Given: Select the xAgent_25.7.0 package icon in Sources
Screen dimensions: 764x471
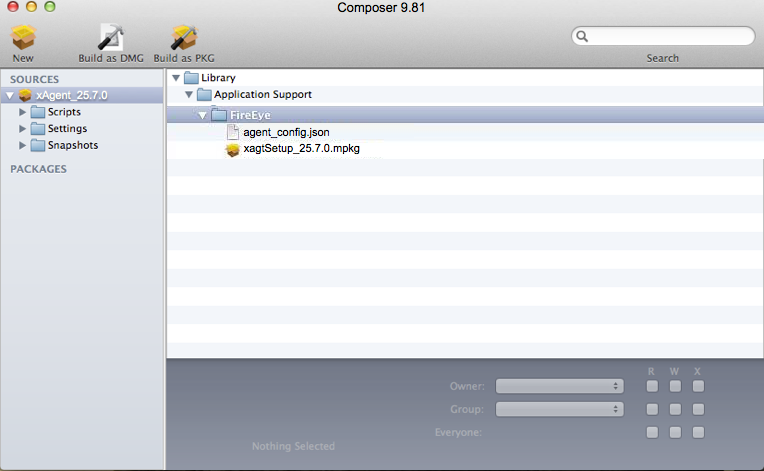Looking at the screenshot, I should pos(25,95).
